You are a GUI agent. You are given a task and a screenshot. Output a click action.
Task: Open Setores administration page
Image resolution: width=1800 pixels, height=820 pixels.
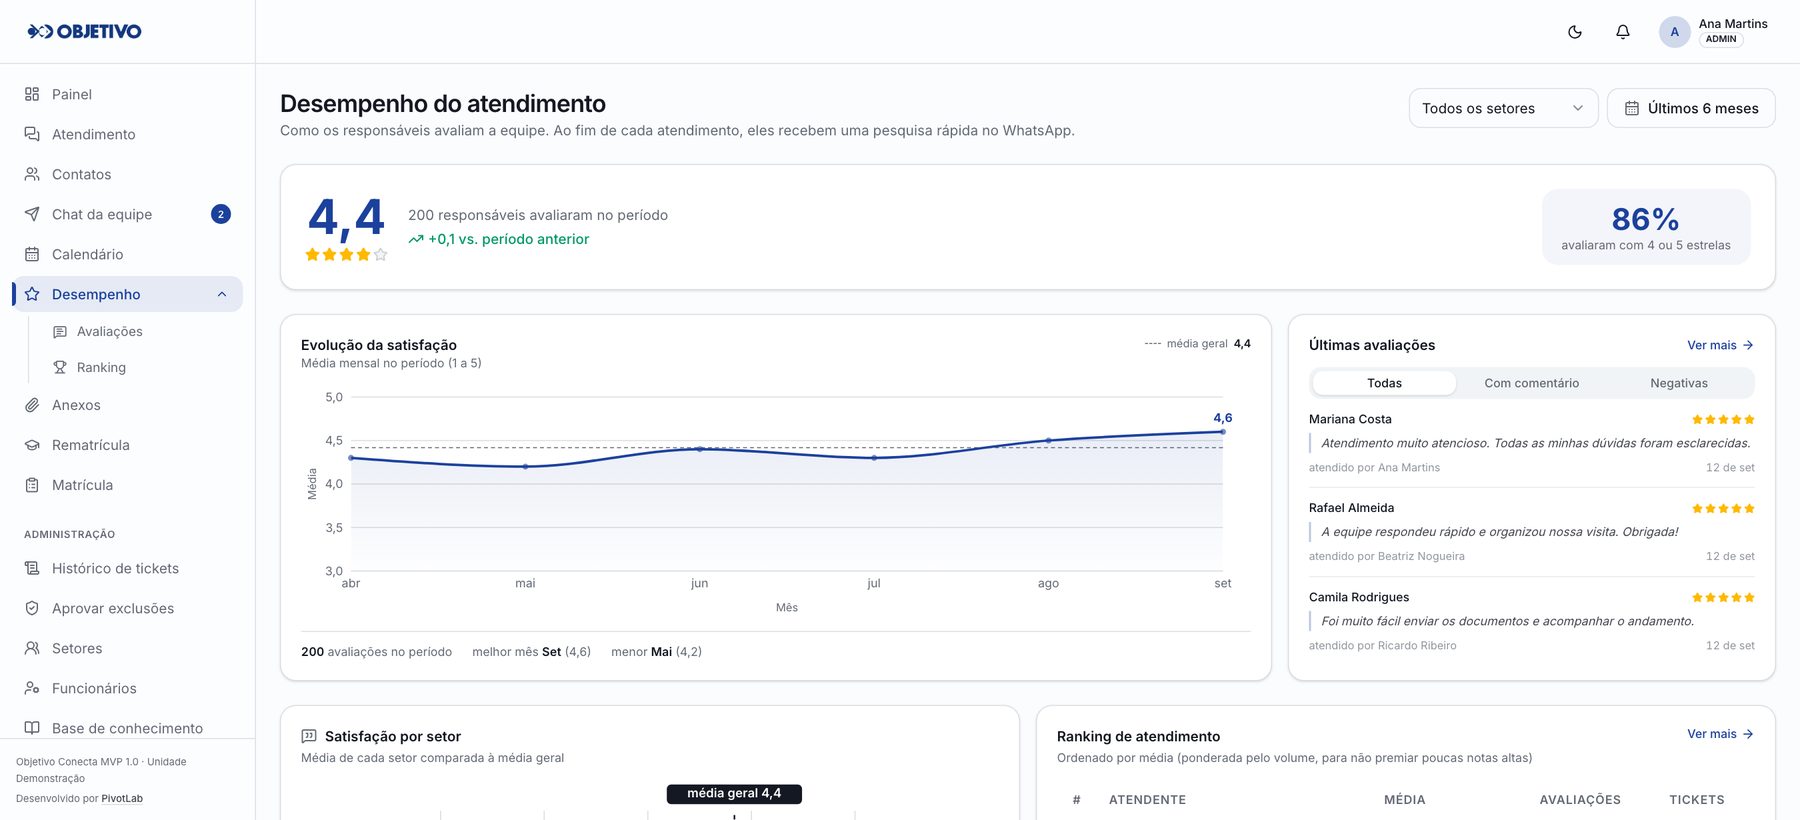click(127, 648)
